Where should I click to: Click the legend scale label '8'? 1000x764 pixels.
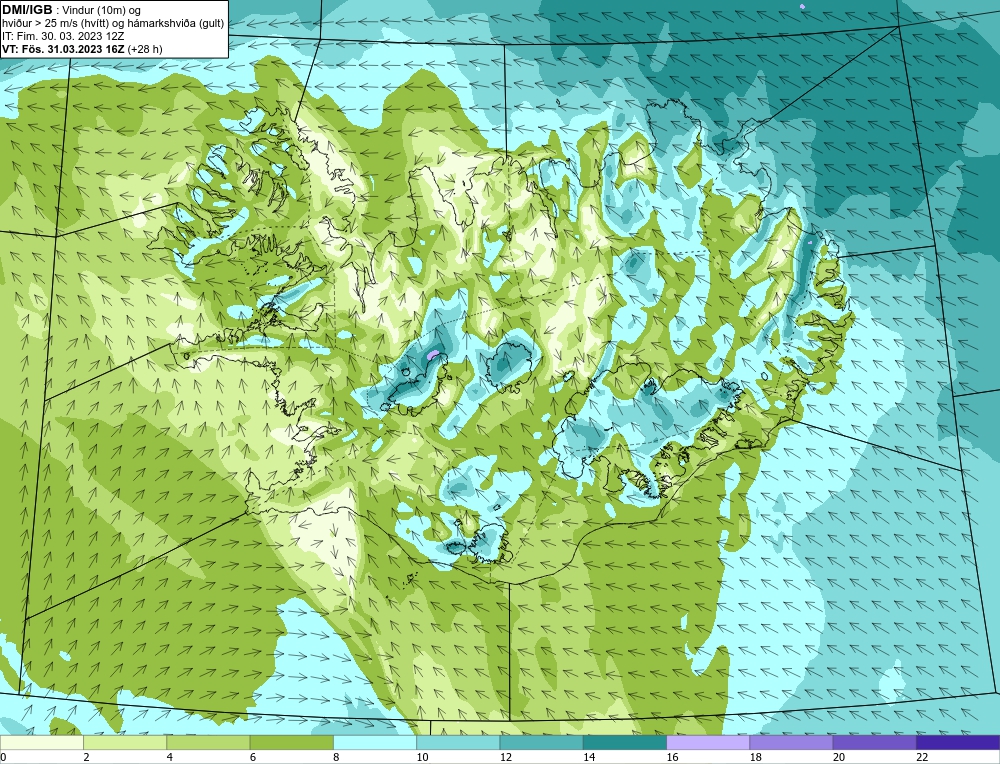pyautogui.click(x=336, y=758)
